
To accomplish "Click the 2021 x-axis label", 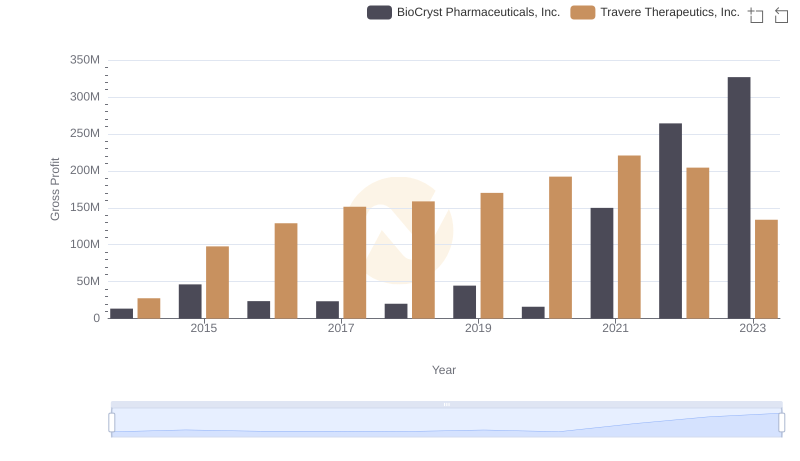I will [x=615, y=328].
